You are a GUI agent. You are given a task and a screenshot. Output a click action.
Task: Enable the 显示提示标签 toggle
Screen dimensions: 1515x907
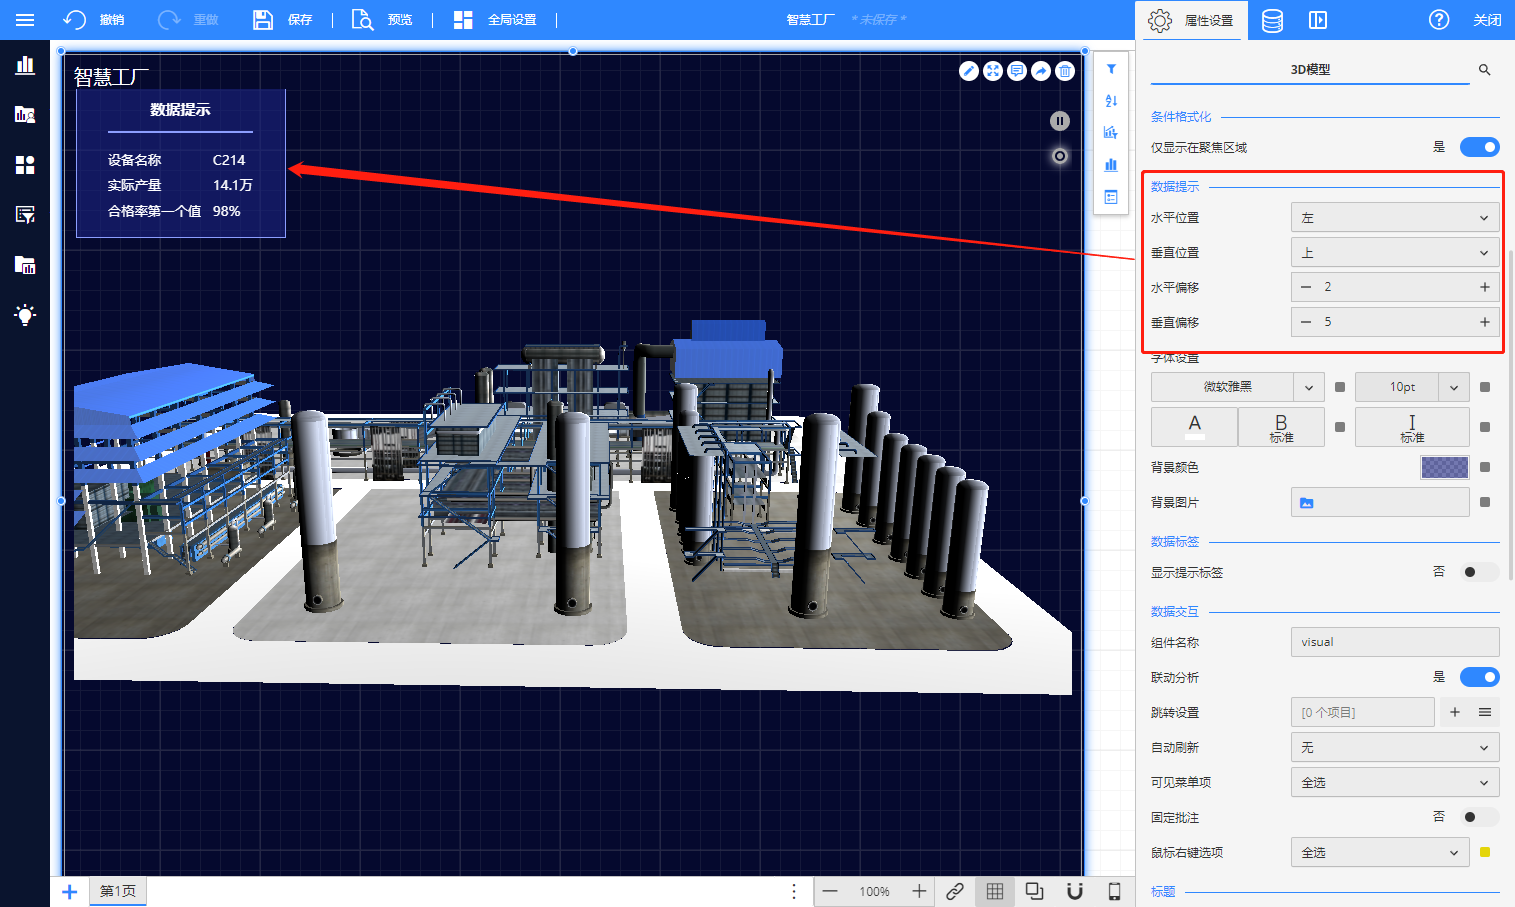(x=1478, y=572)
